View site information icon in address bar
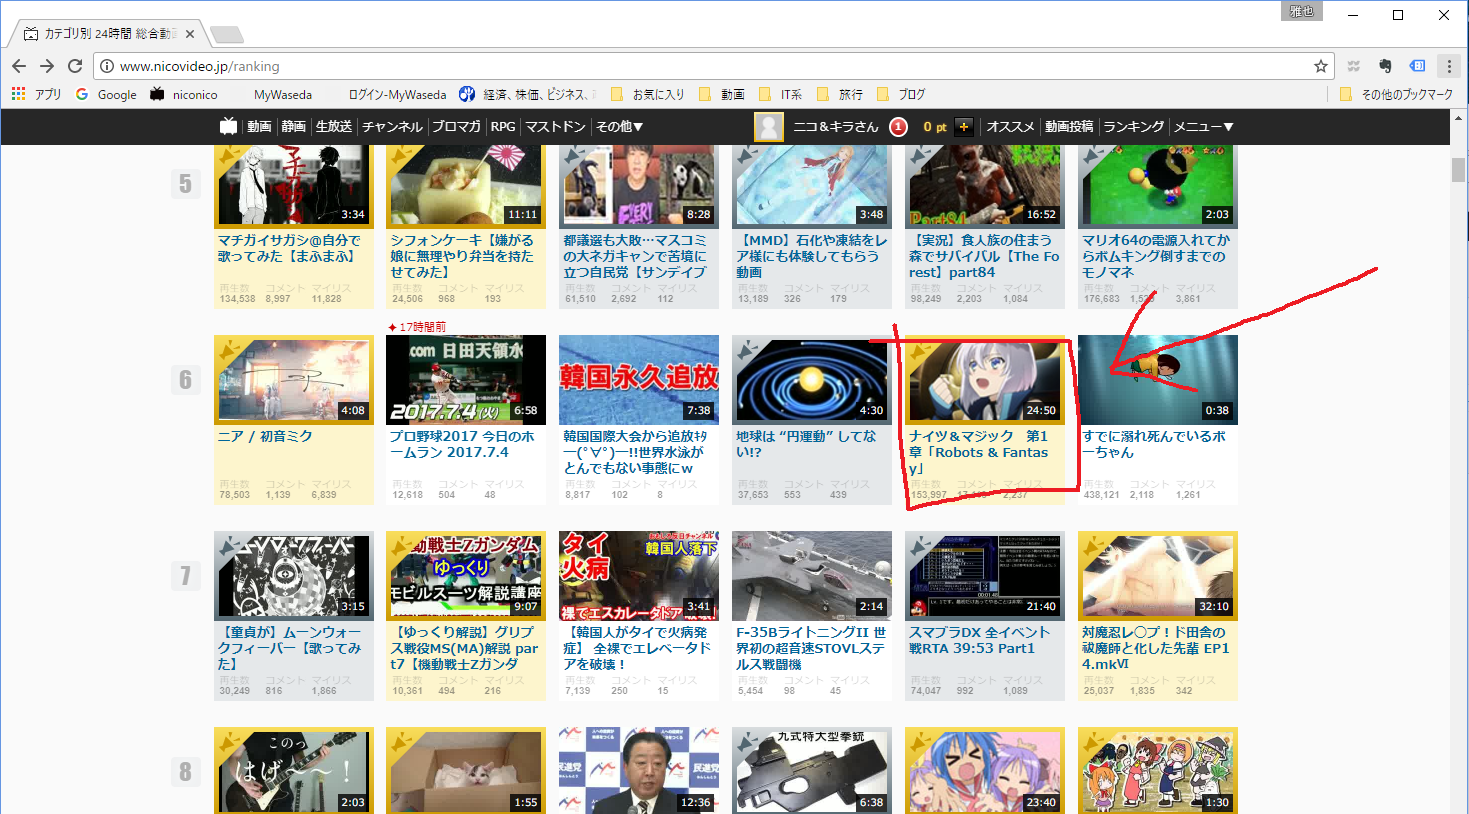This screenshot has width=1469, height=814. click(107, 66)
